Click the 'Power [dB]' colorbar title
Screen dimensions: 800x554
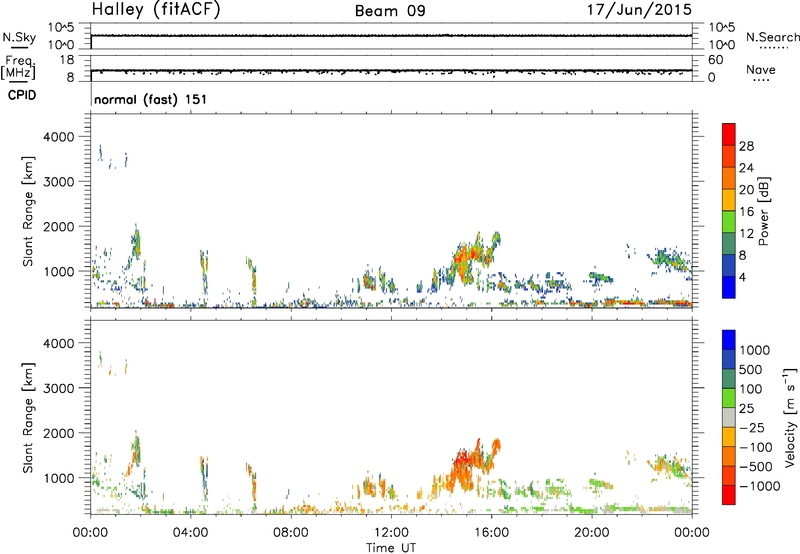coord(763,211)
